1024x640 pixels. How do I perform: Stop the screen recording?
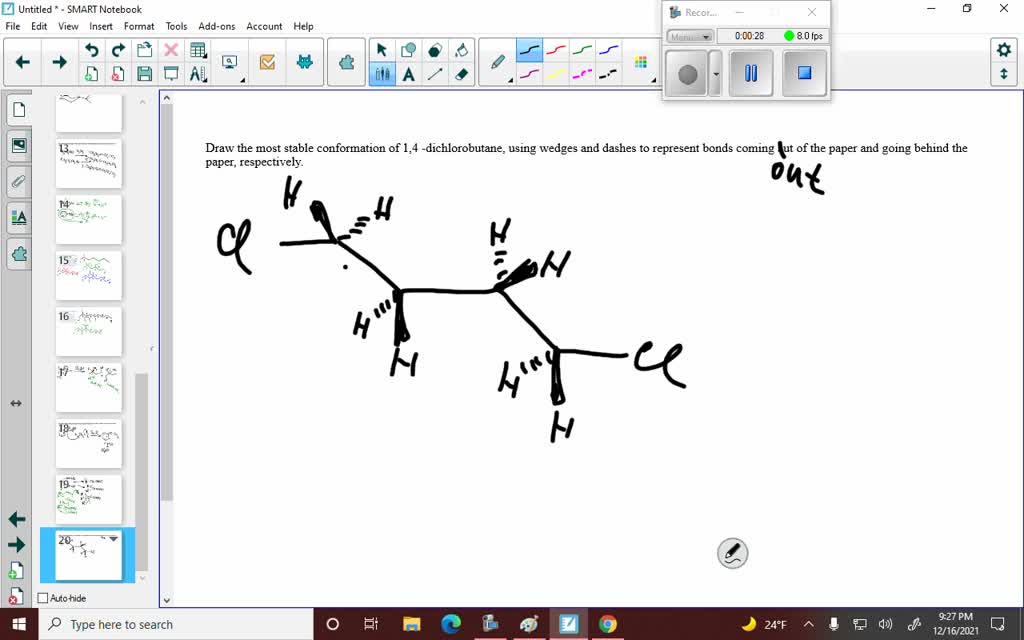click(804, 72)
